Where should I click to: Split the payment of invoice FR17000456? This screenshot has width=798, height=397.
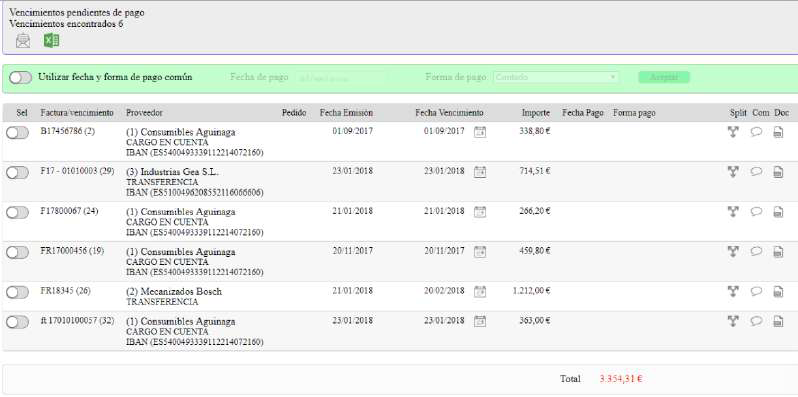pyautogui.click(x=733, y=251)
